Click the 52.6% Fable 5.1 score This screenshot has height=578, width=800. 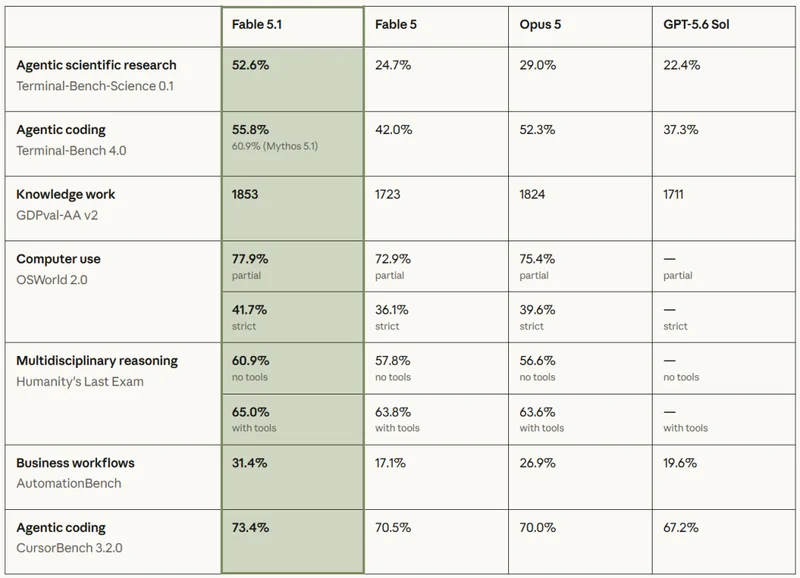[250, 65]
